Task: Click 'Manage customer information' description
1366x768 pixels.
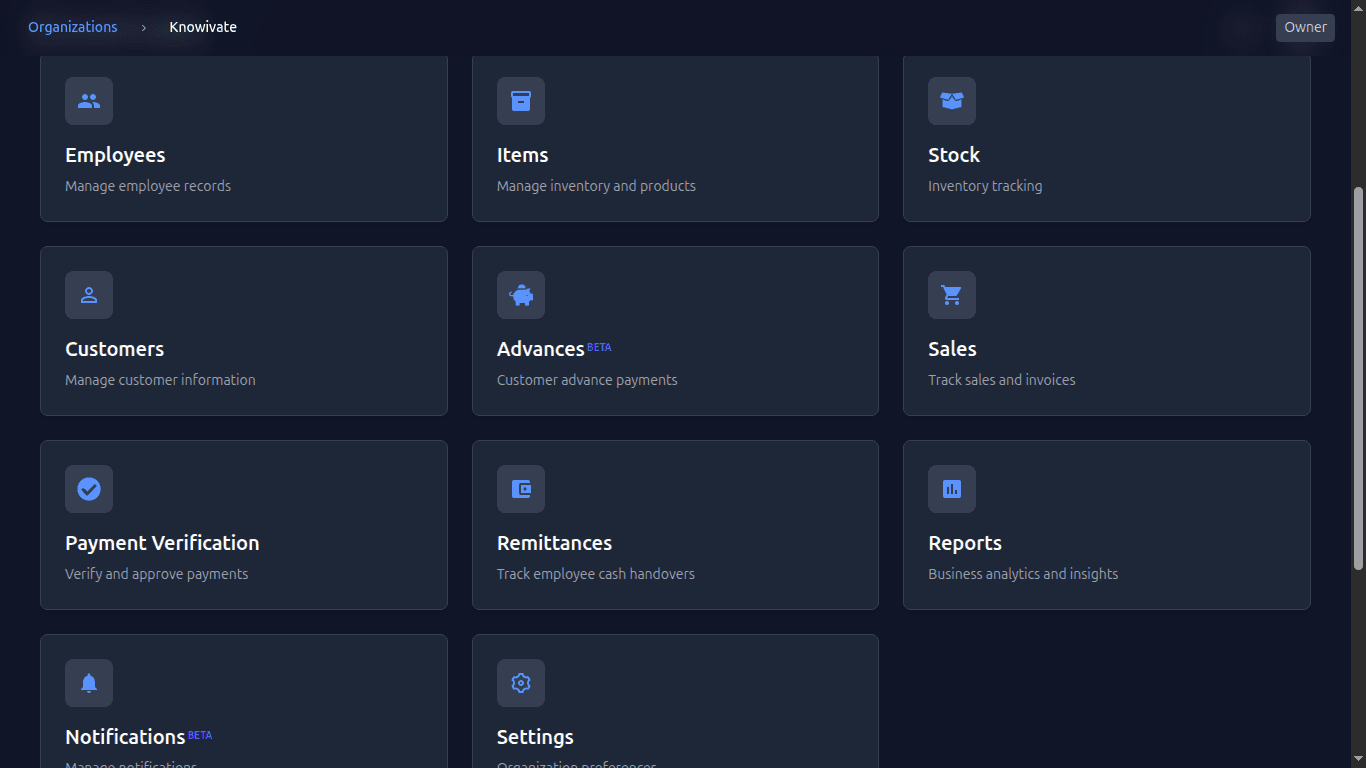Action: (160, 380)
